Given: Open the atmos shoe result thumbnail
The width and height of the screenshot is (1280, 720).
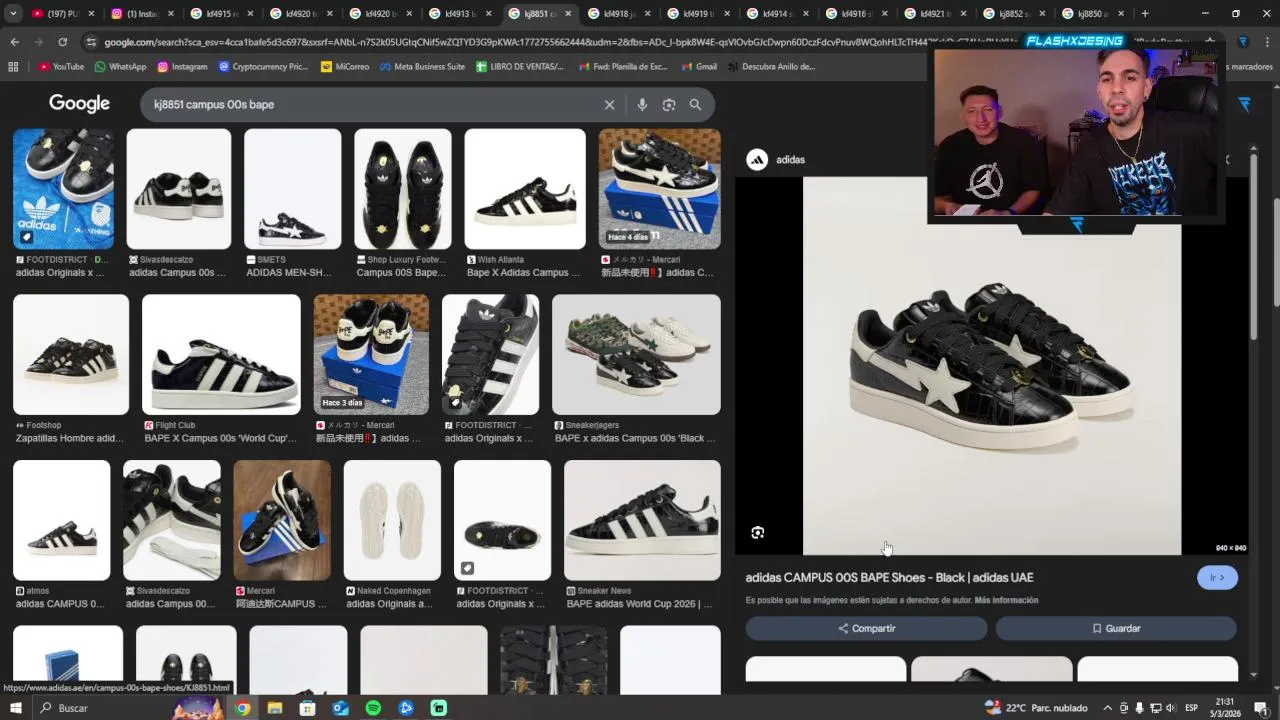Looking at the screenshot, I should tap(62, 520).
